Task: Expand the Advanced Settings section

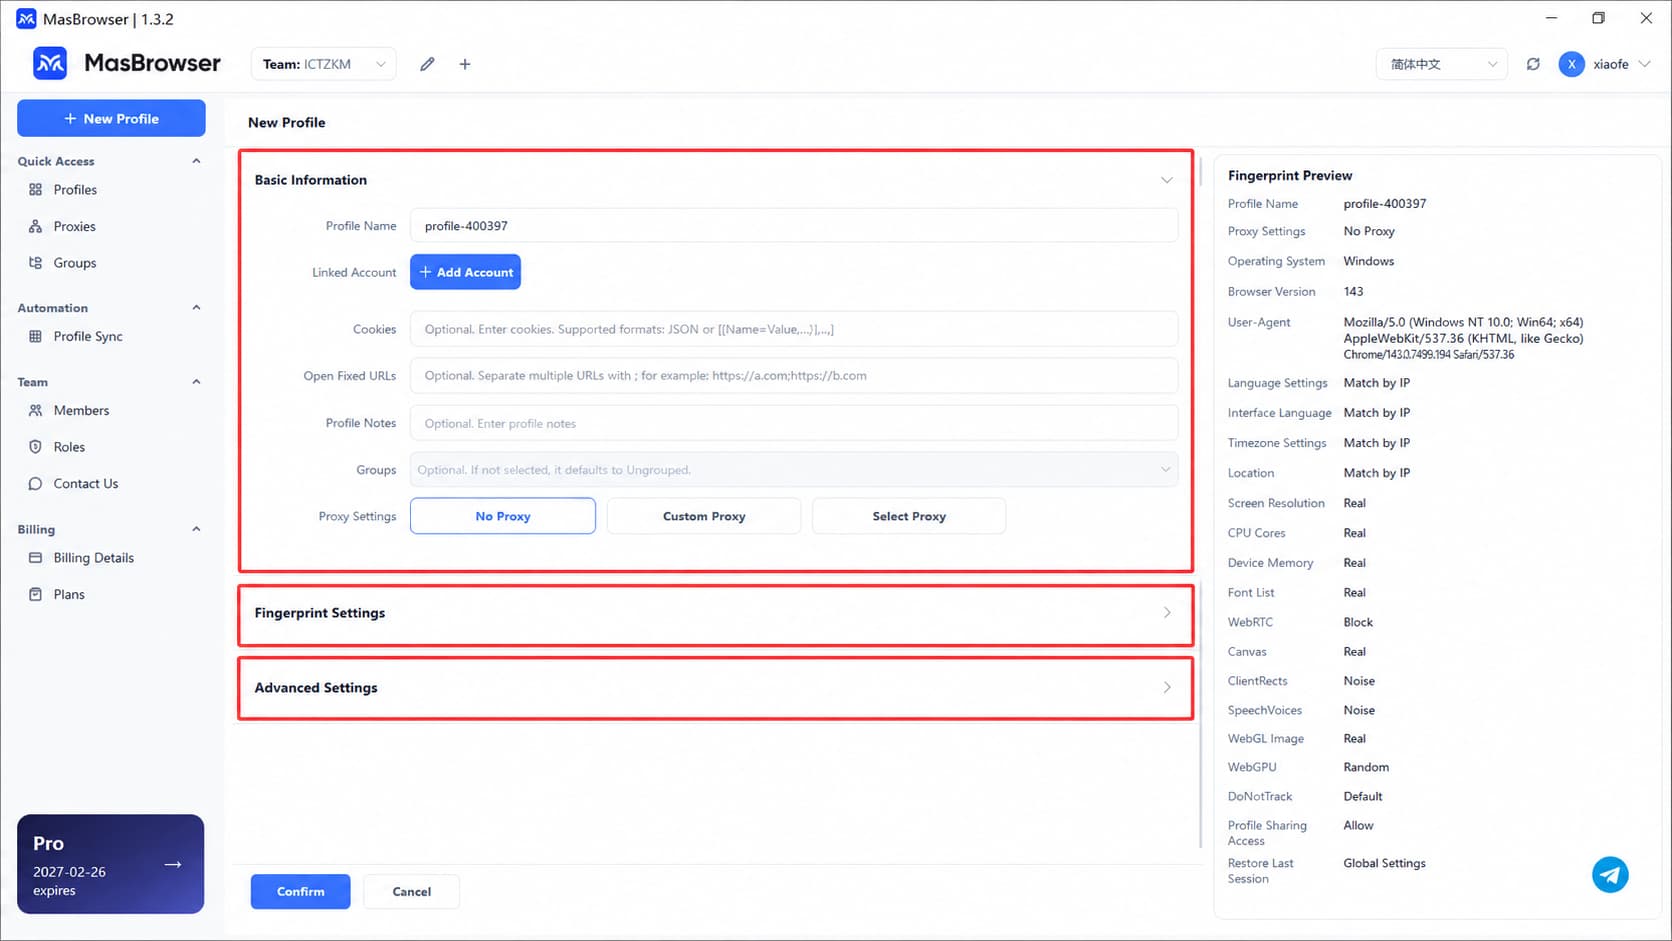Action: pos(1166,688)
